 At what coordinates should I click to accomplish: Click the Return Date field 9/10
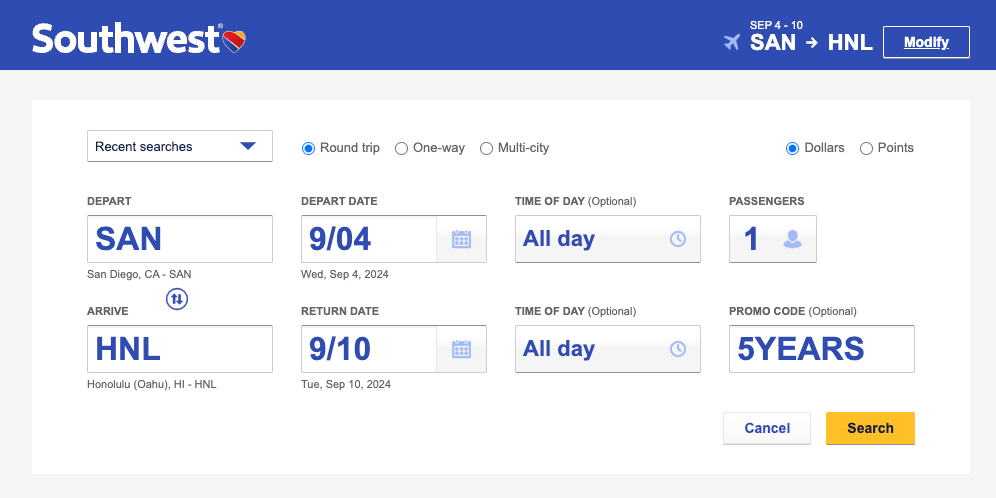click(x=368, y=349)
